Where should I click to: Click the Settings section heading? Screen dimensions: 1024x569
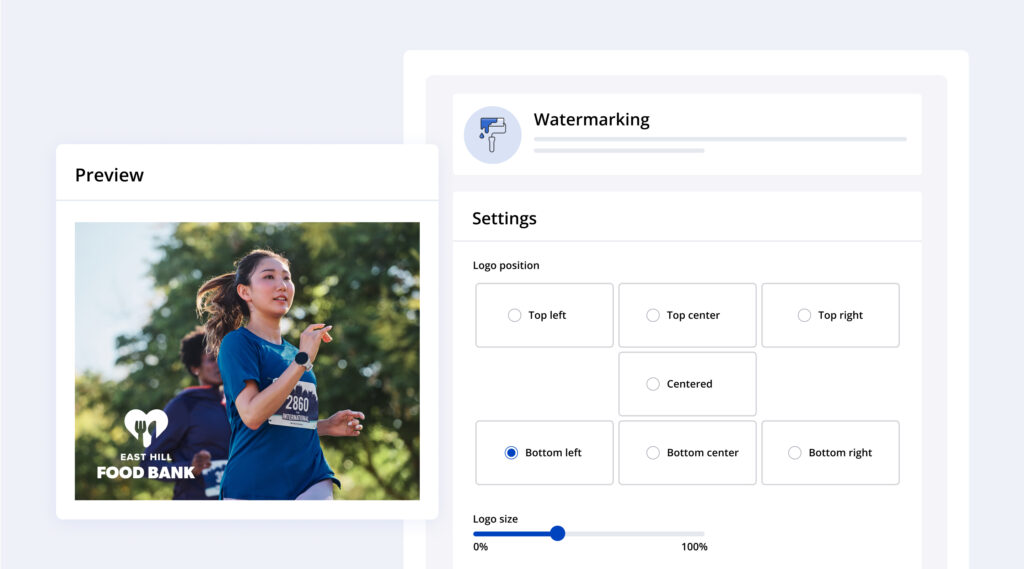[x=504, y=218]
